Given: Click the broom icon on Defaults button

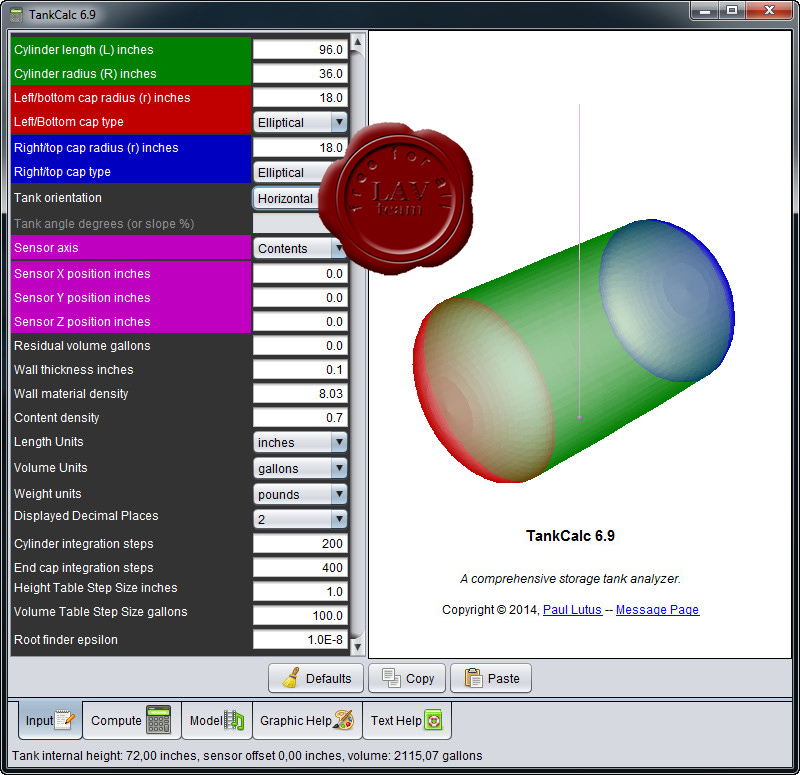Looking at the screenshot, I should (291, 678).
